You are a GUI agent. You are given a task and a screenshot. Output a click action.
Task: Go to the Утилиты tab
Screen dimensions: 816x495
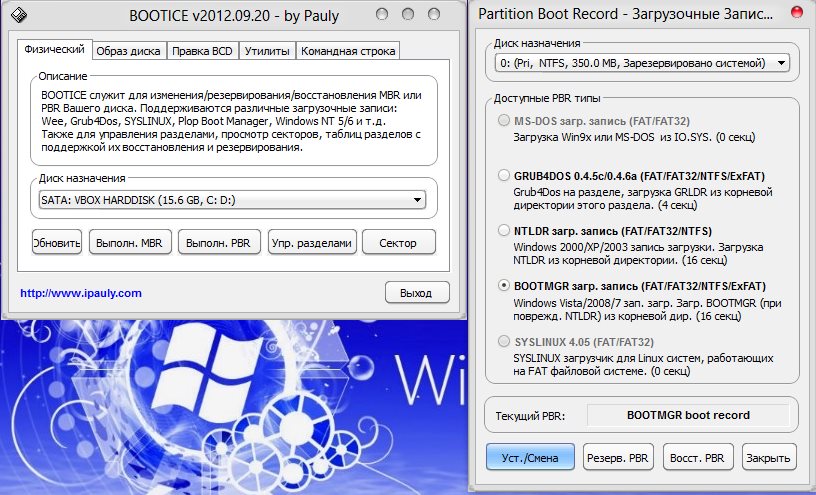pyautogui.click(x=267, y=51)
